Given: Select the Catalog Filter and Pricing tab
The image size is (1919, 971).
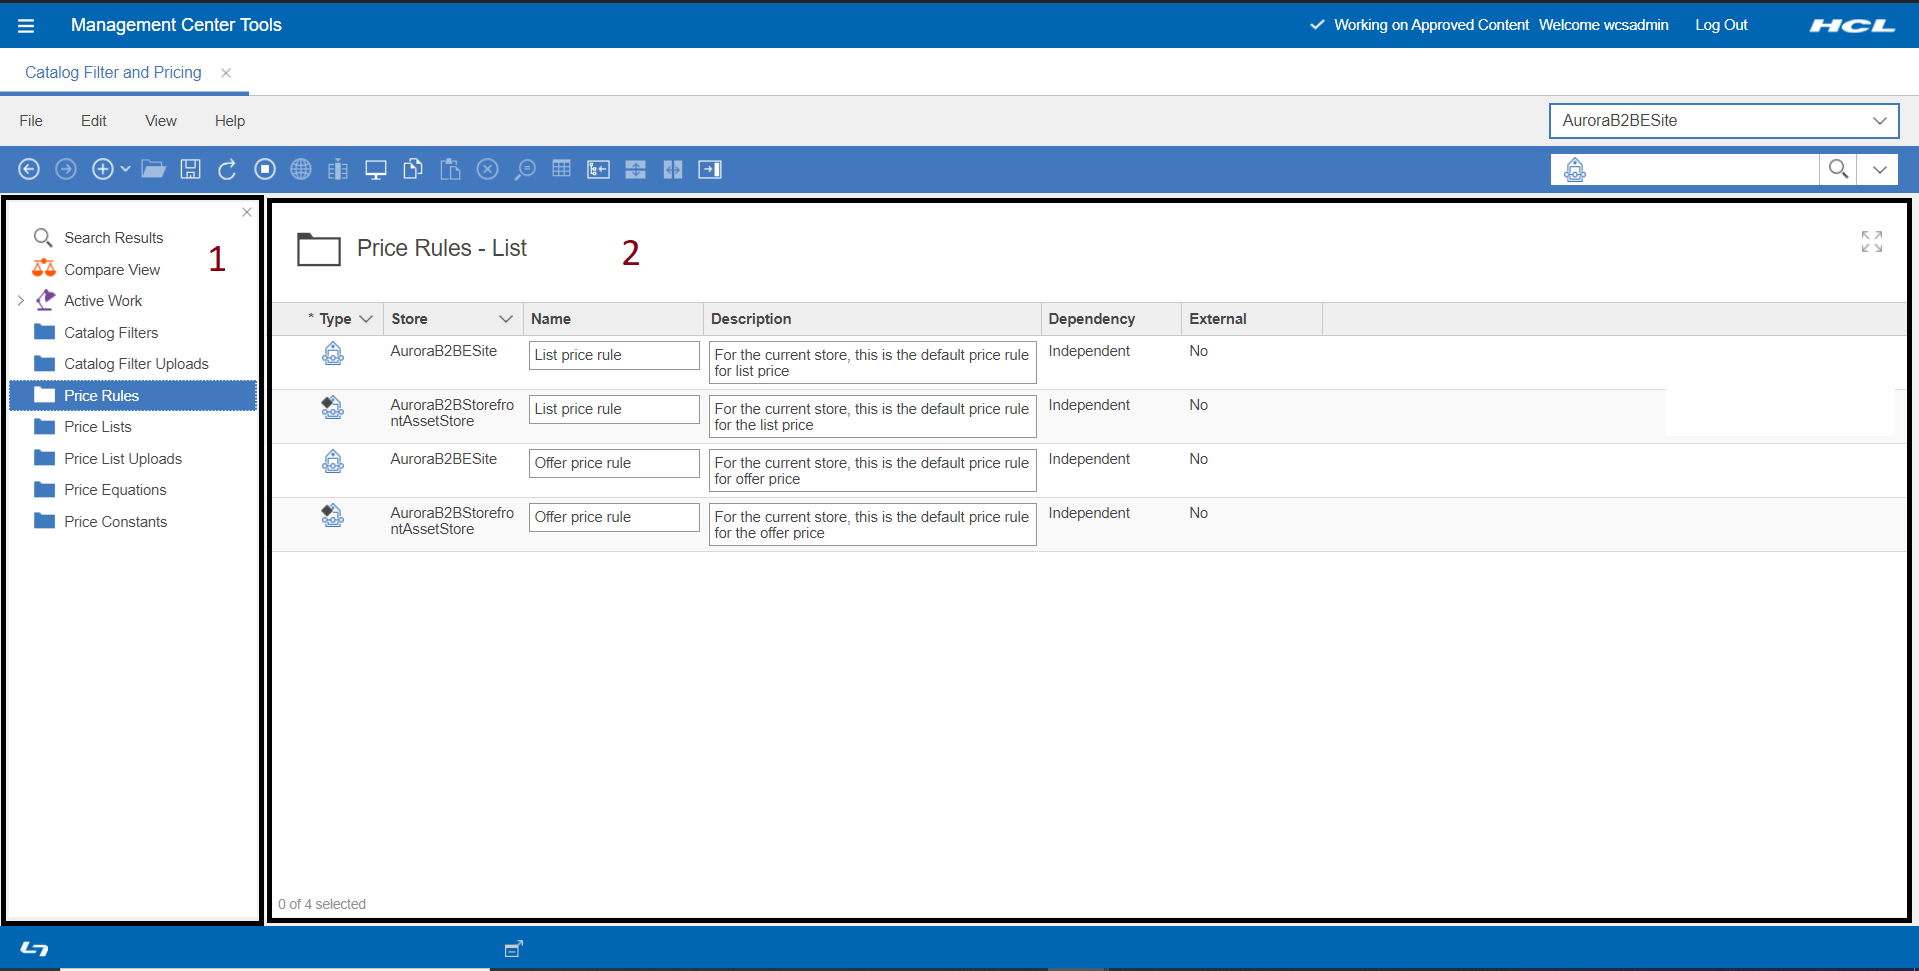Looking at the screenshot, I should [x=113, y=72].
